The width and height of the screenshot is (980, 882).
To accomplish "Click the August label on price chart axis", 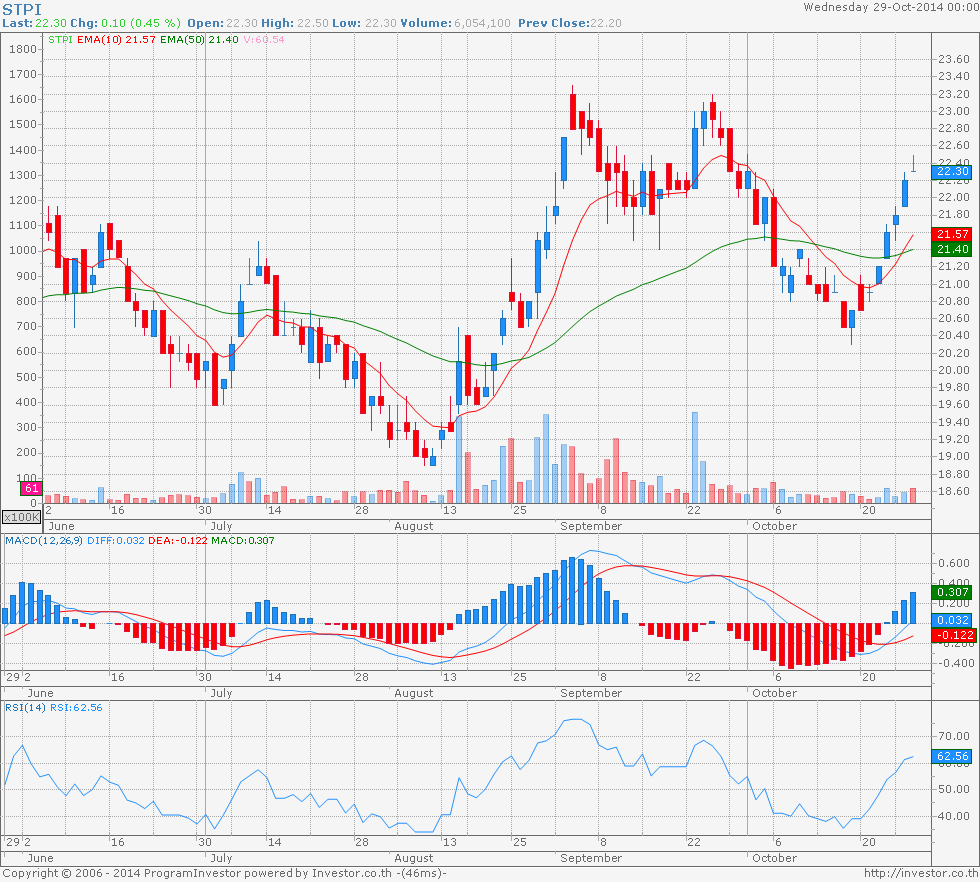I will [x=414, y=526].
